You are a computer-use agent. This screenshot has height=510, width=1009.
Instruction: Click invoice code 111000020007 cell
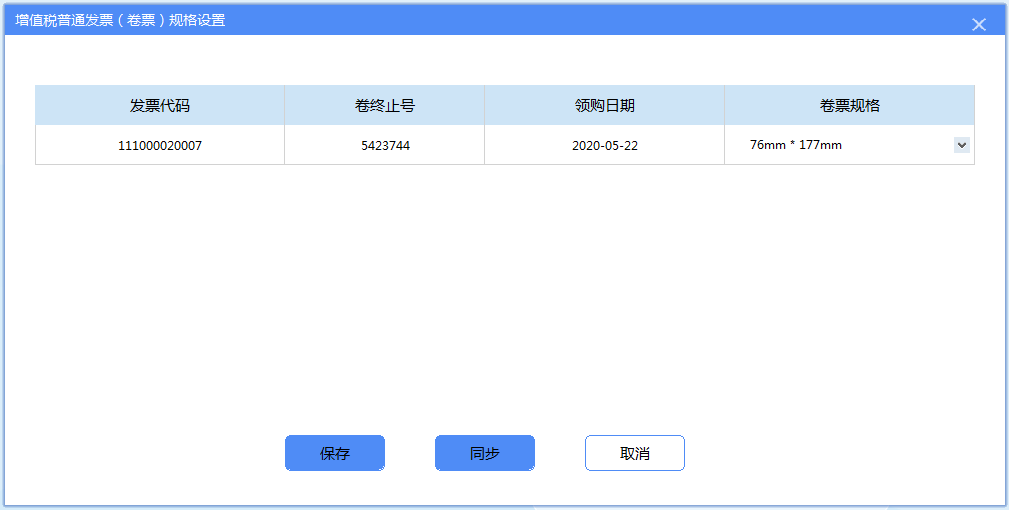[160, 145]
